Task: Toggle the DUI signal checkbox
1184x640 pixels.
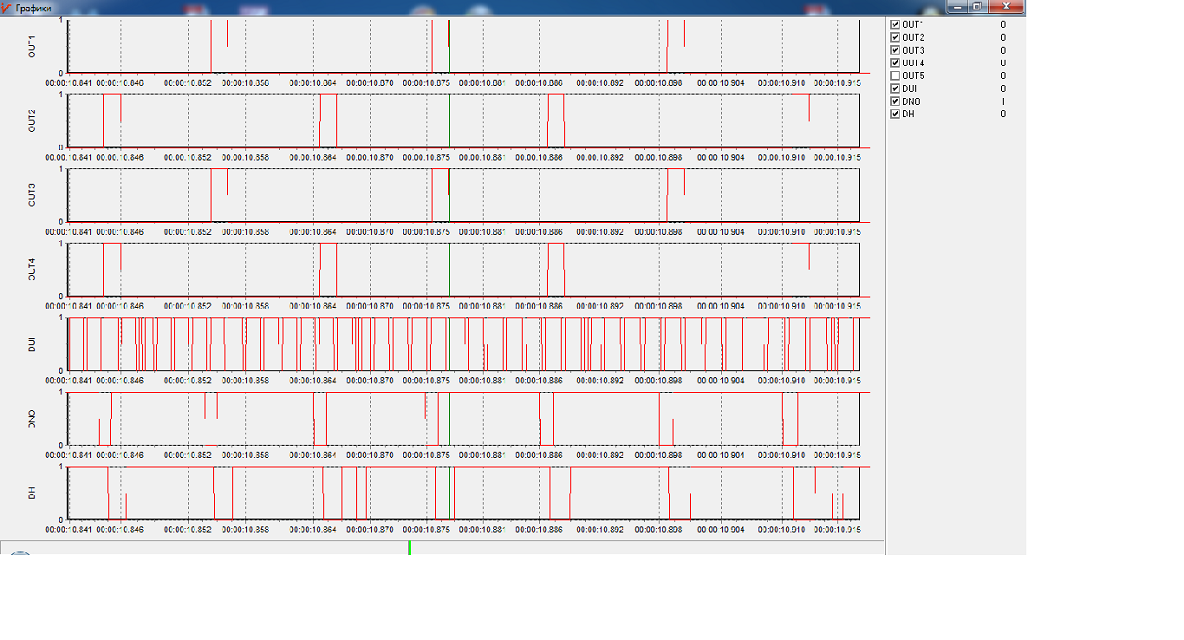Action: tap(895, 89)
